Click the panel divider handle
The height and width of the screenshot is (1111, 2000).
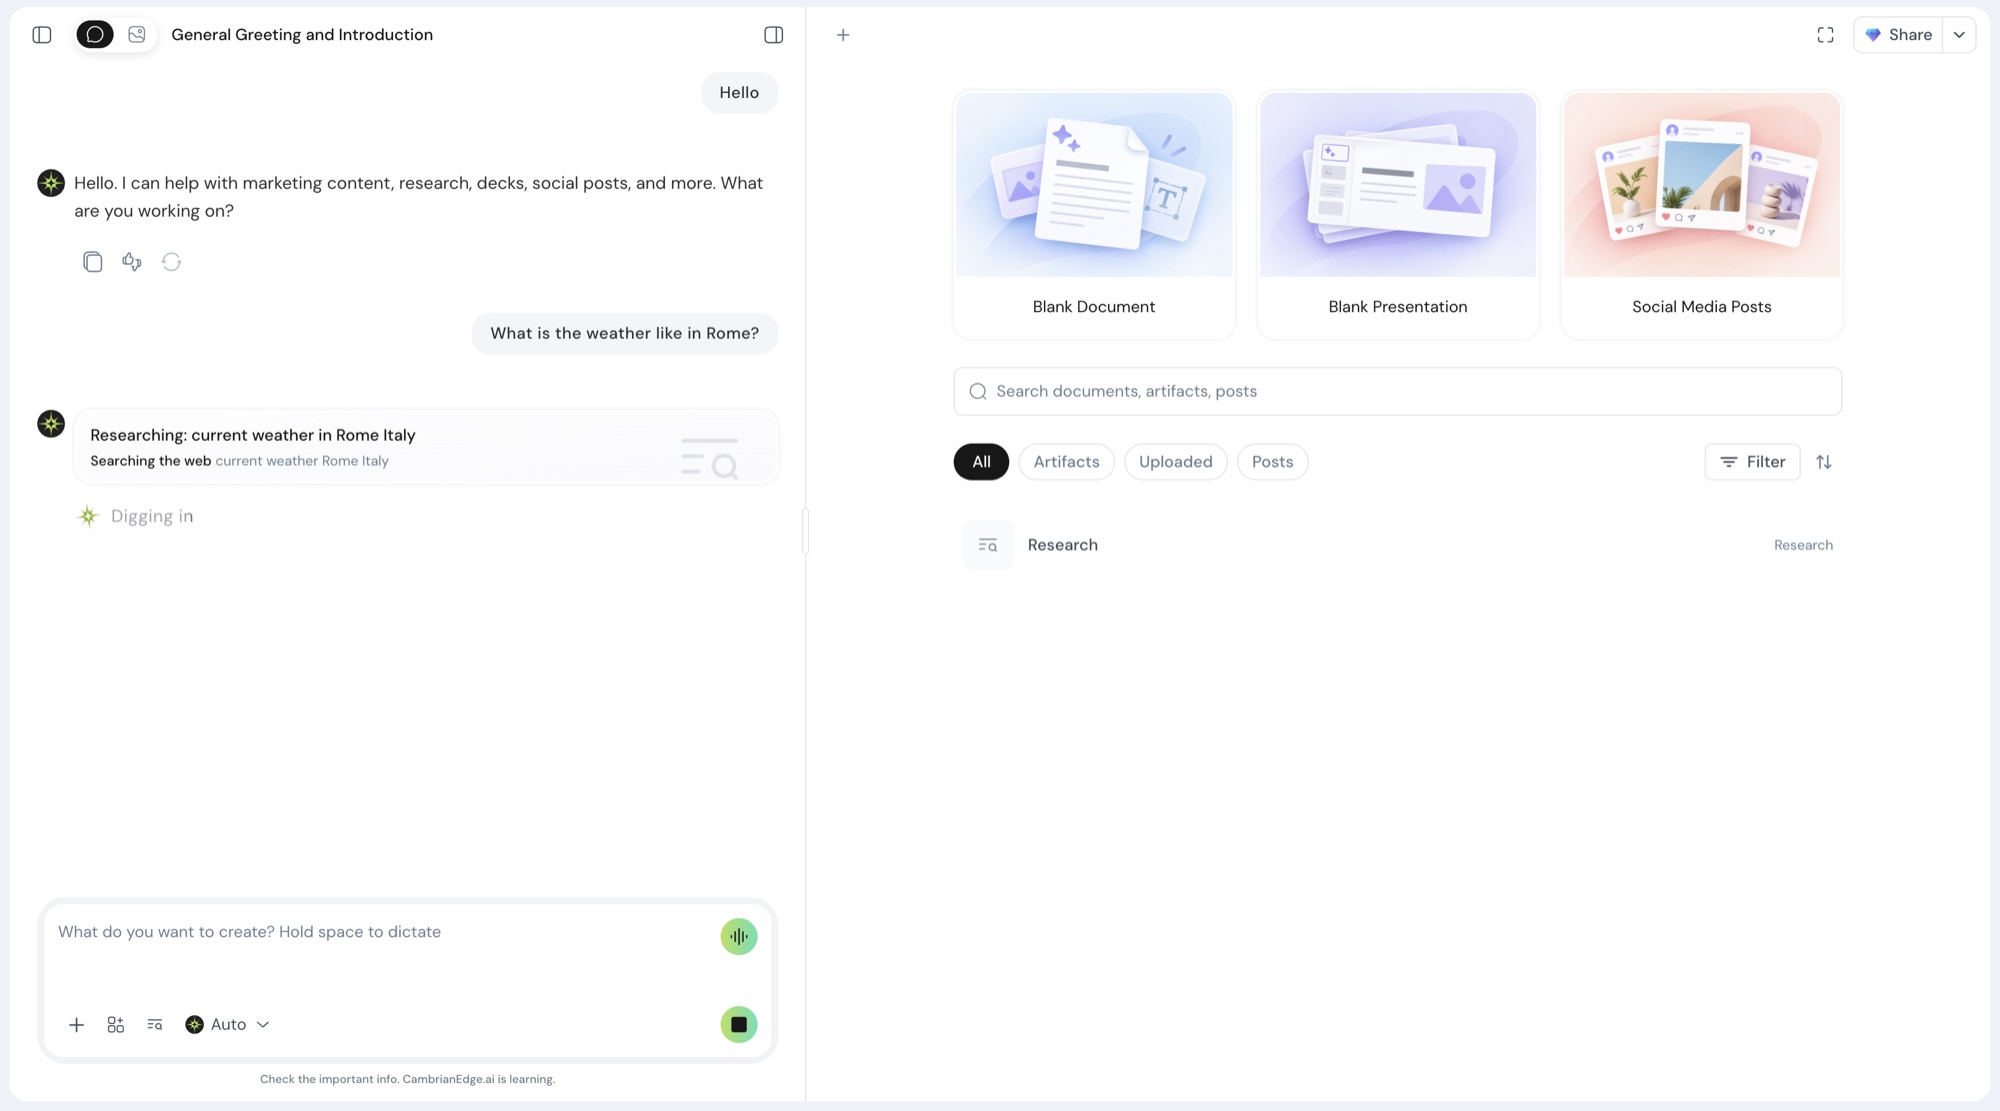(805, 531)
